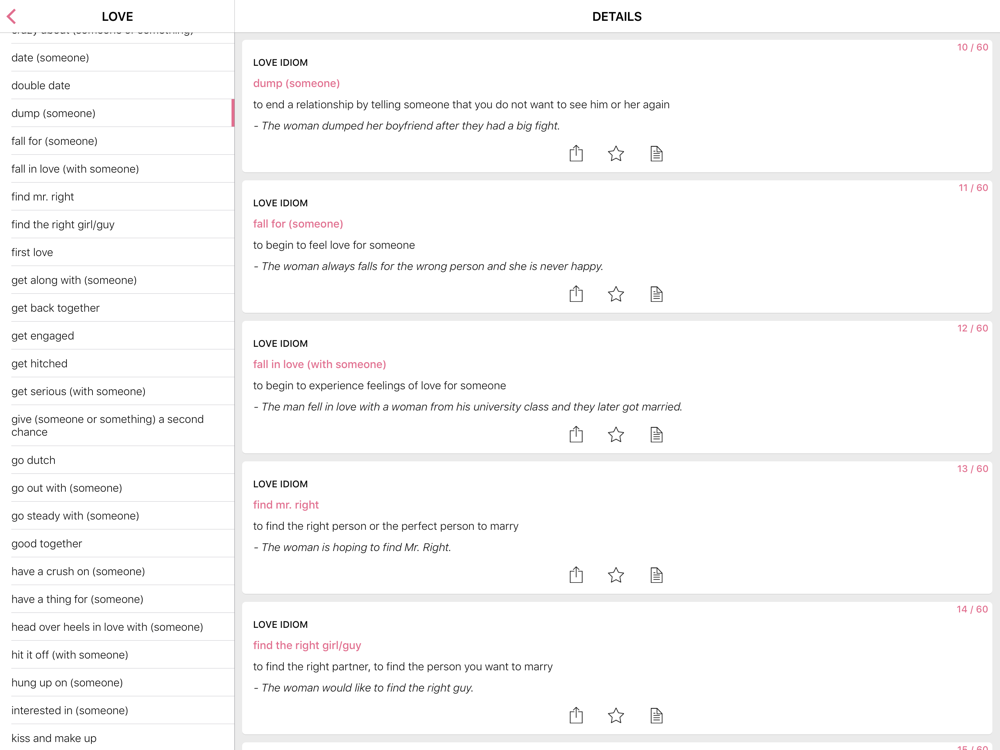Star the 'fall for (someone)' idiom
Viewport: 1000px width, 750px height.
tap(616, 294)
